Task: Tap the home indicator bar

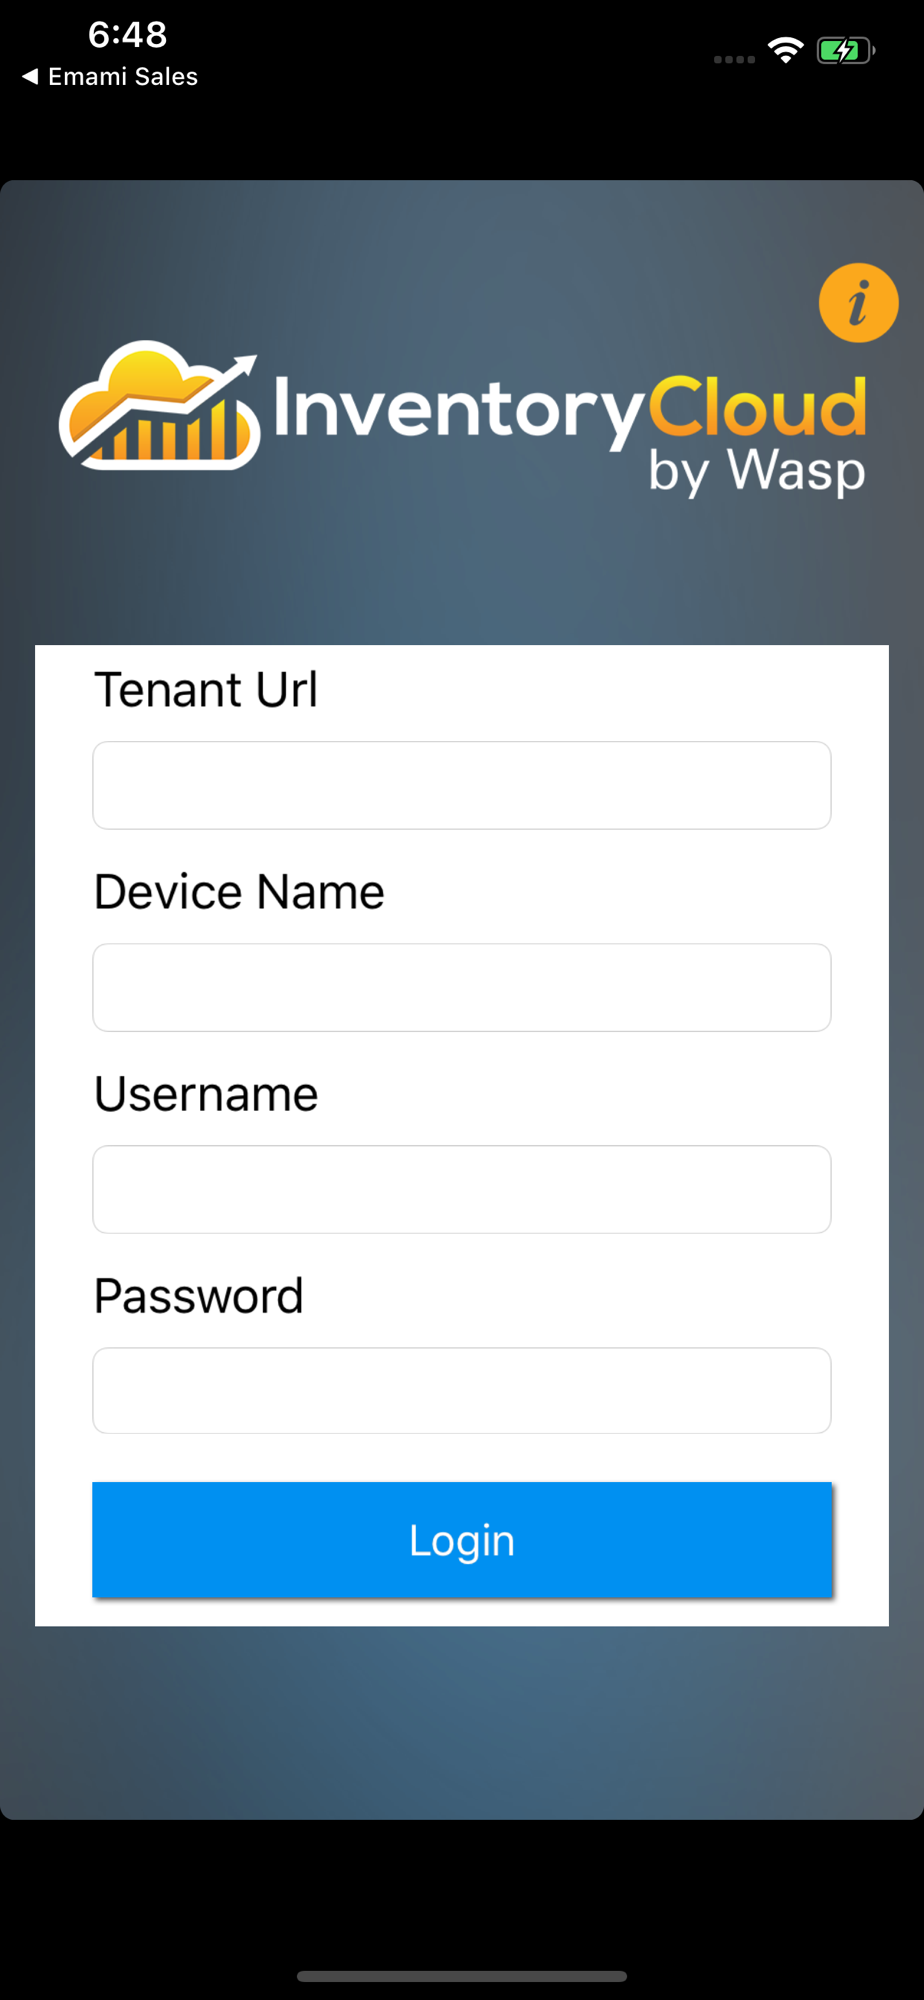Action: 462,1976
